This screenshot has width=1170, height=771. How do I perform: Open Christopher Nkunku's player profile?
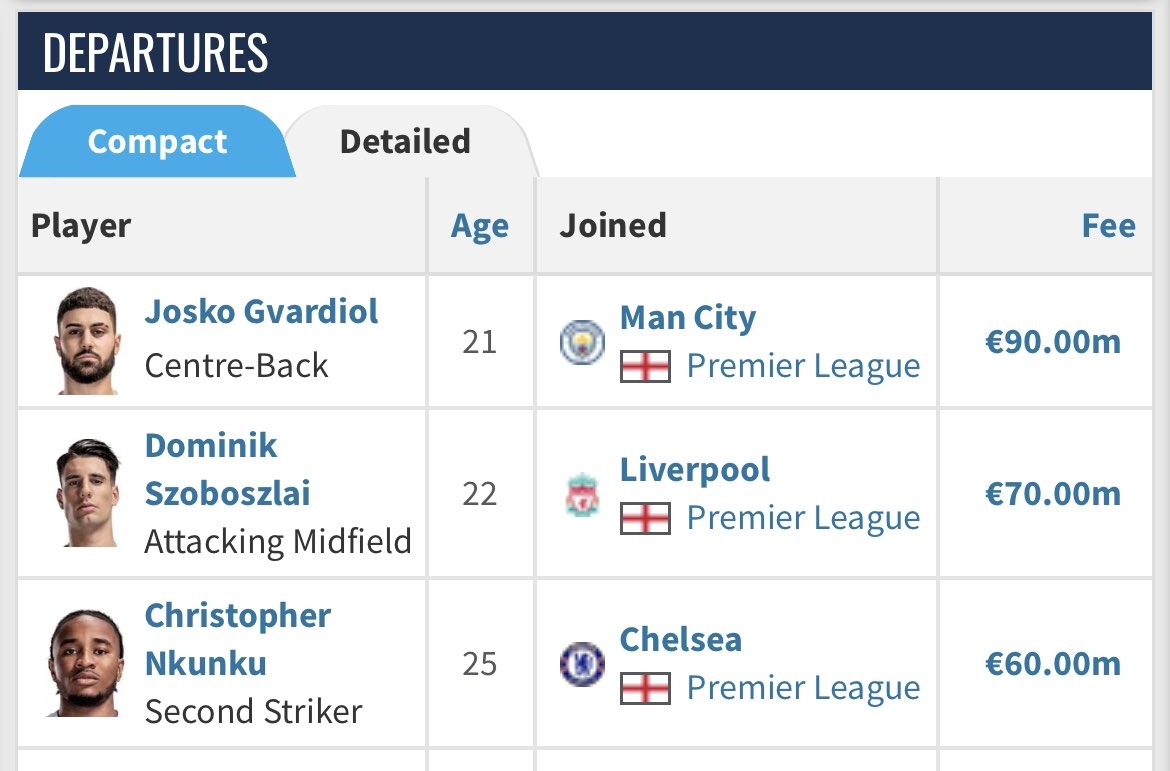tap(237, 639)
